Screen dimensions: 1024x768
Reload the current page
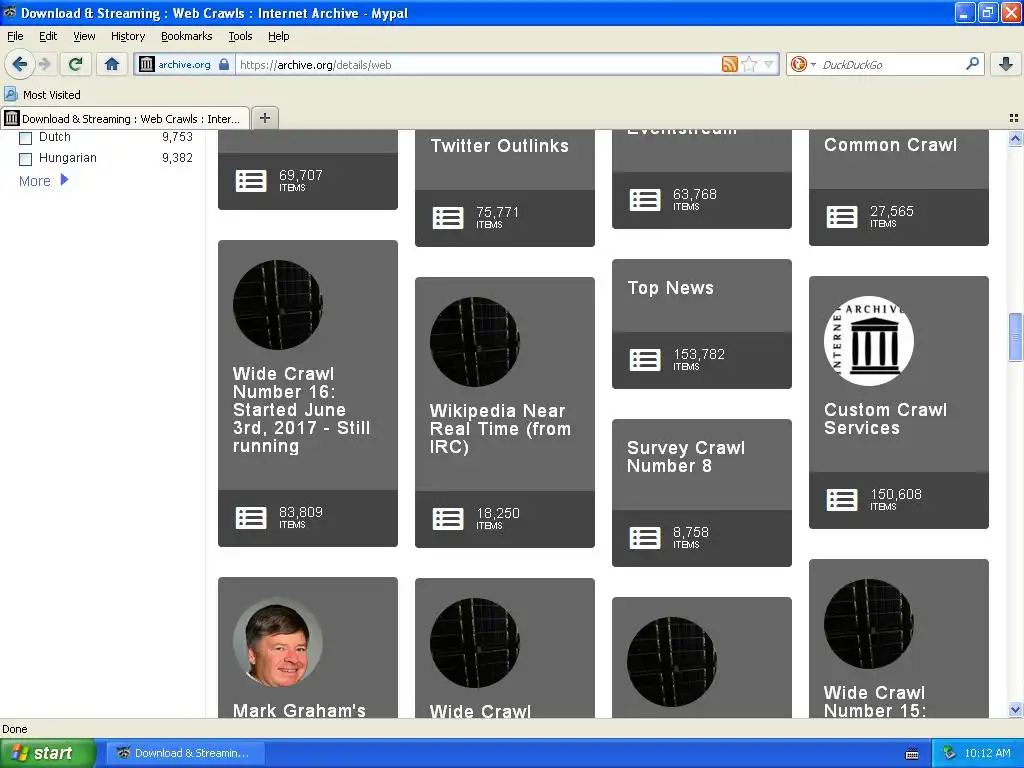(x=76, y=64)
